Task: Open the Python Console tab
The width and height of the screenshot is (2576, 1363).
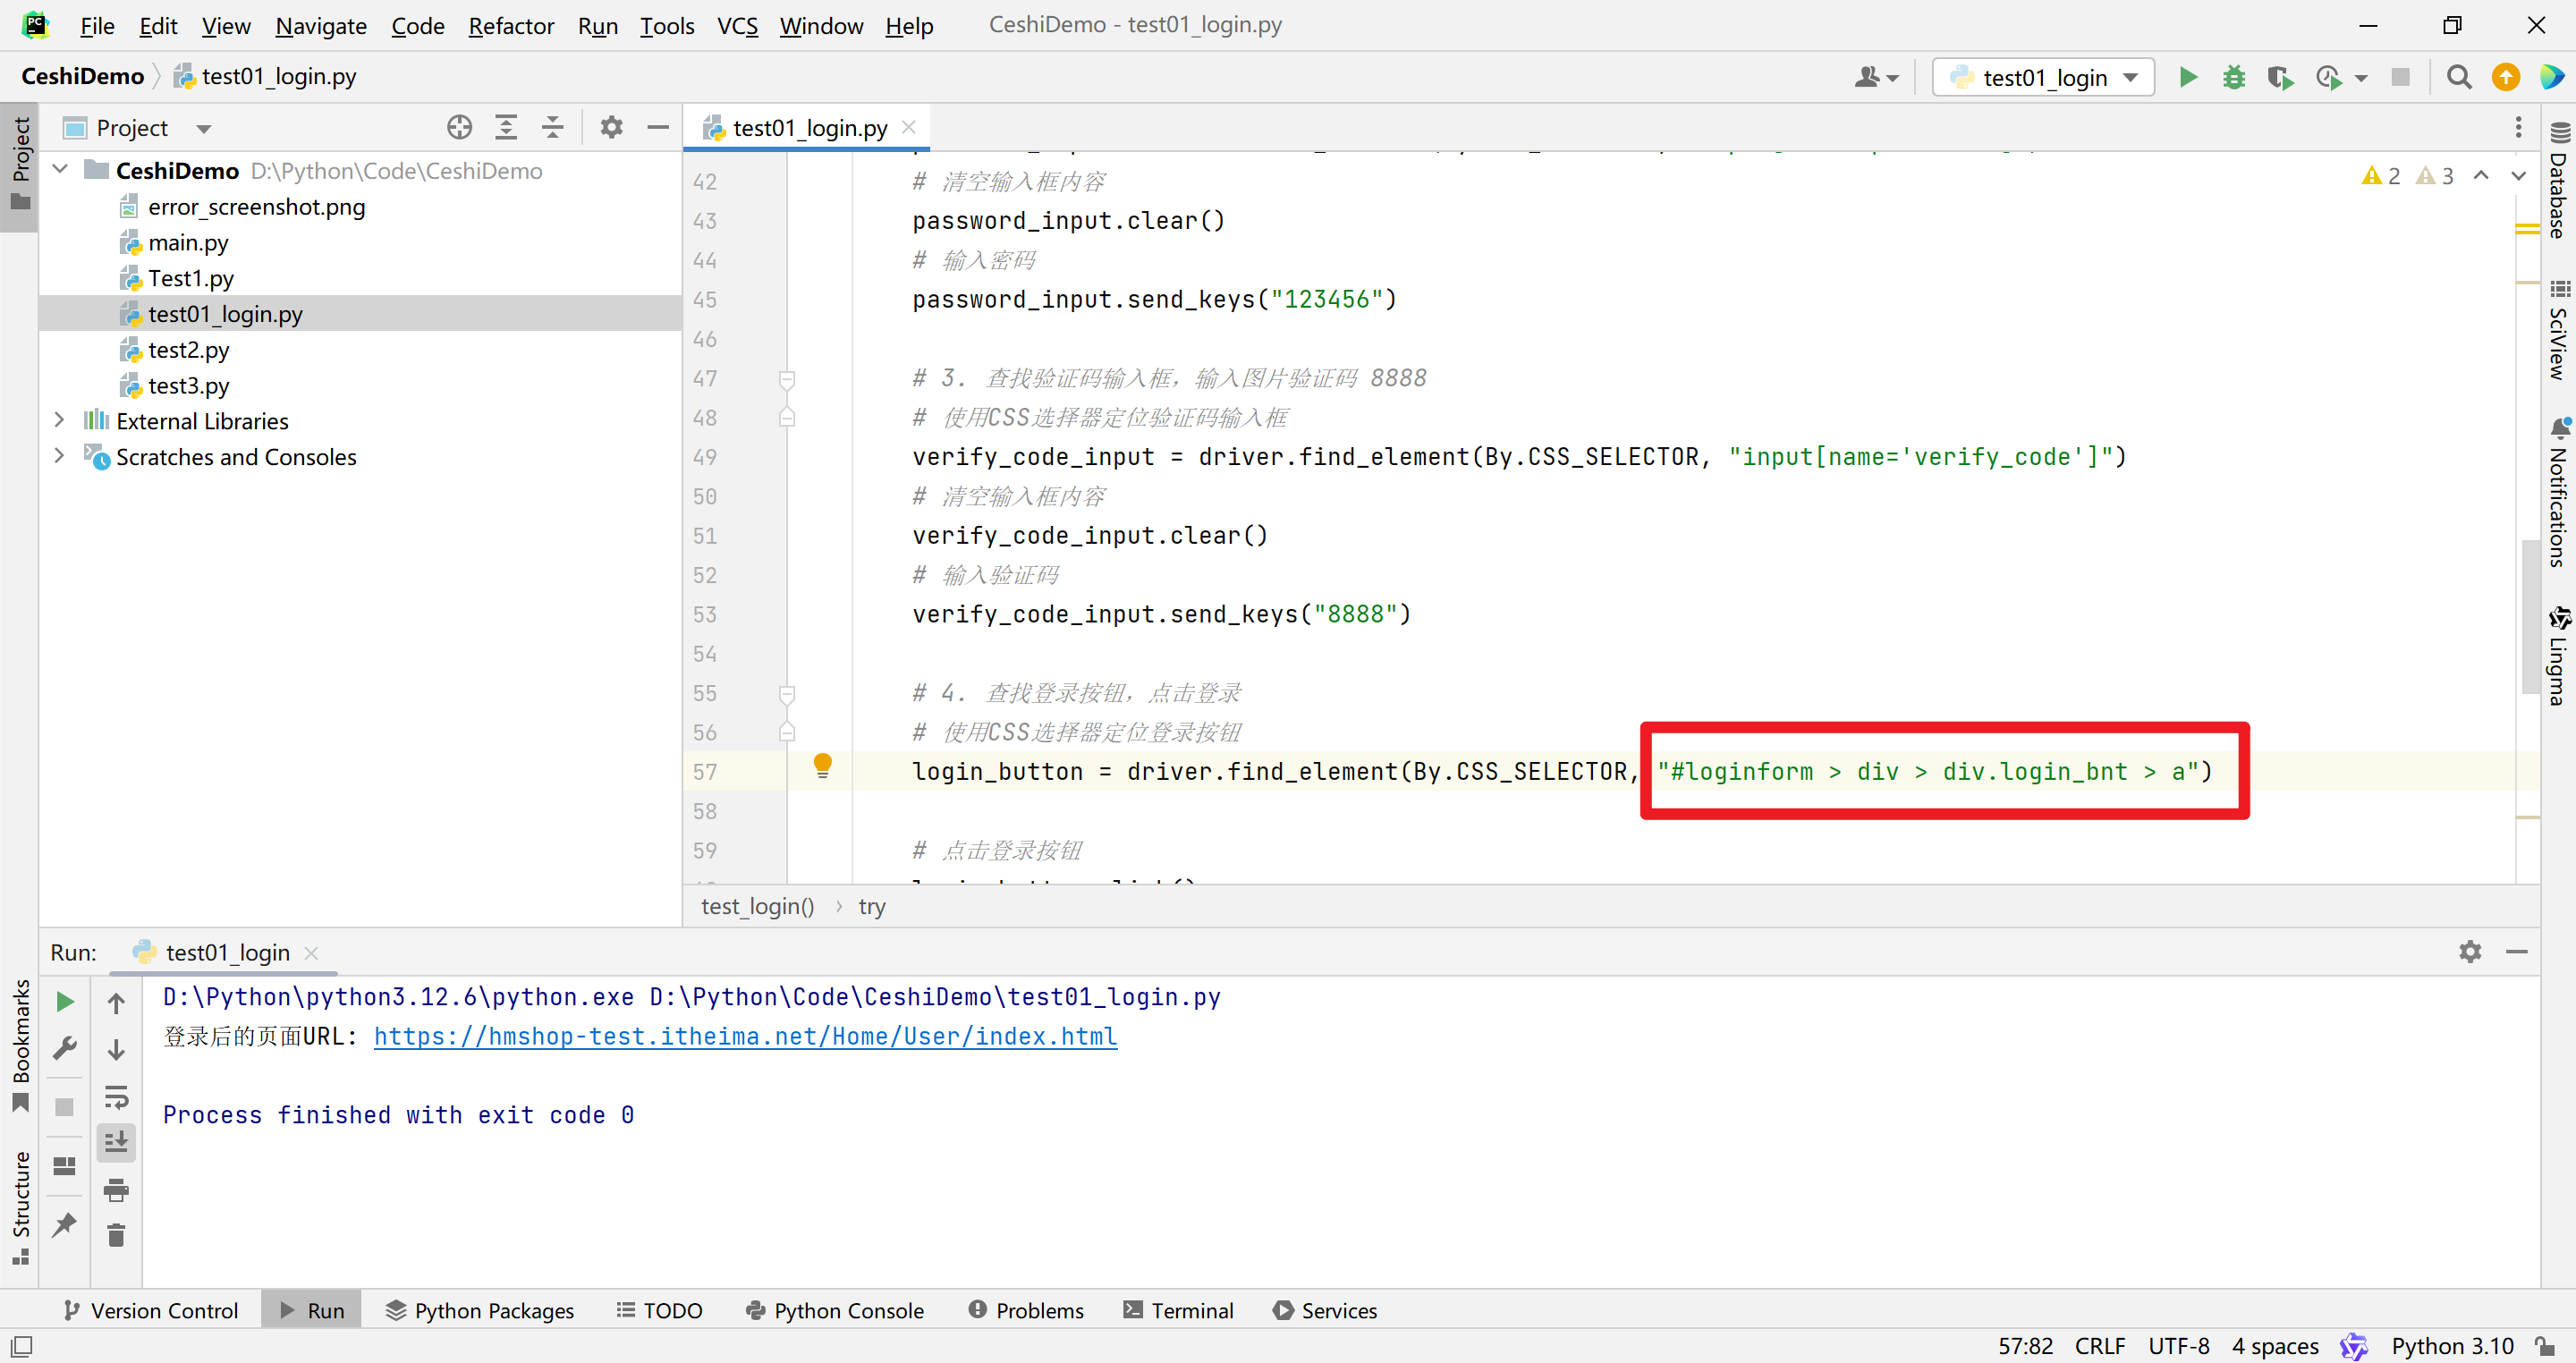Action: (835, 1310)
